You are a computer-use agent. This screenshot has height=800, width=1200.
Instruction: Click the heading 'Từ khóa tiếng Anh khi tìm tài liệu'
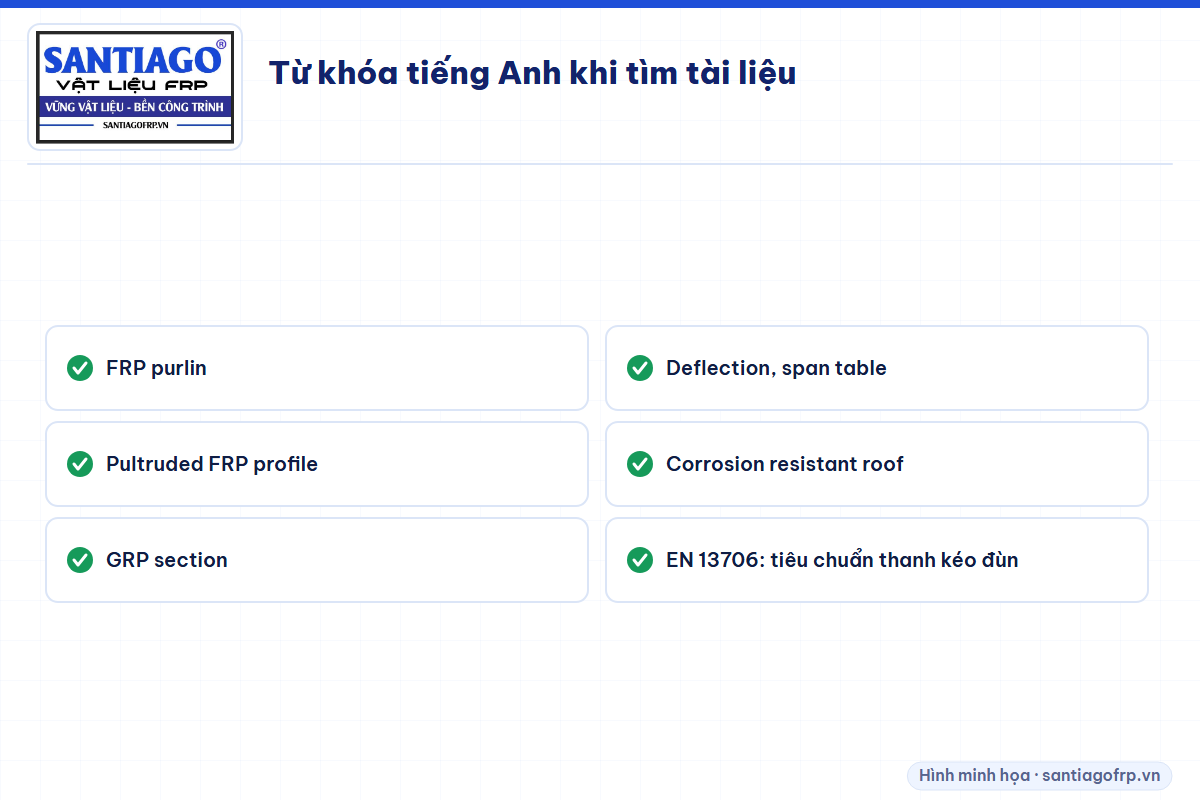pos(532,73)
